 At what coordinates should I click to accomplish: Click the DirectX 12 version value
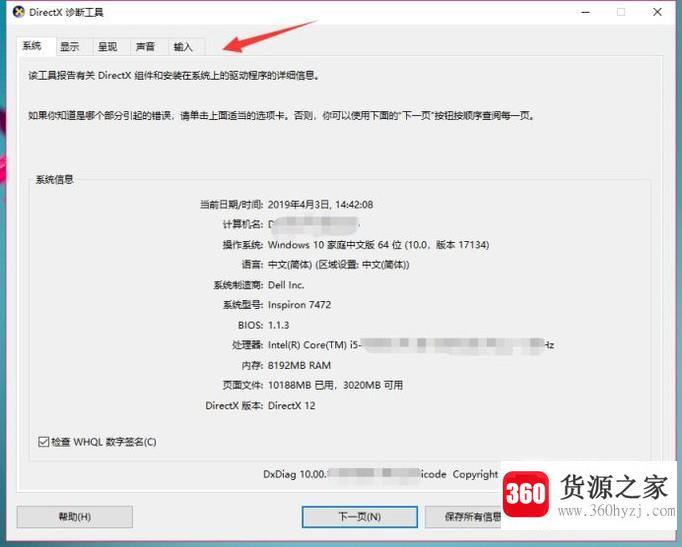(291, 406)
